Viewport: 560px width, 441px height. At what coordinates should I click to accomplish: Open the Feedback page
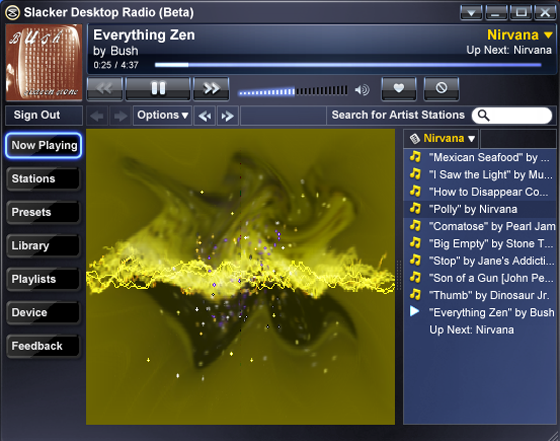pos(43,346)
